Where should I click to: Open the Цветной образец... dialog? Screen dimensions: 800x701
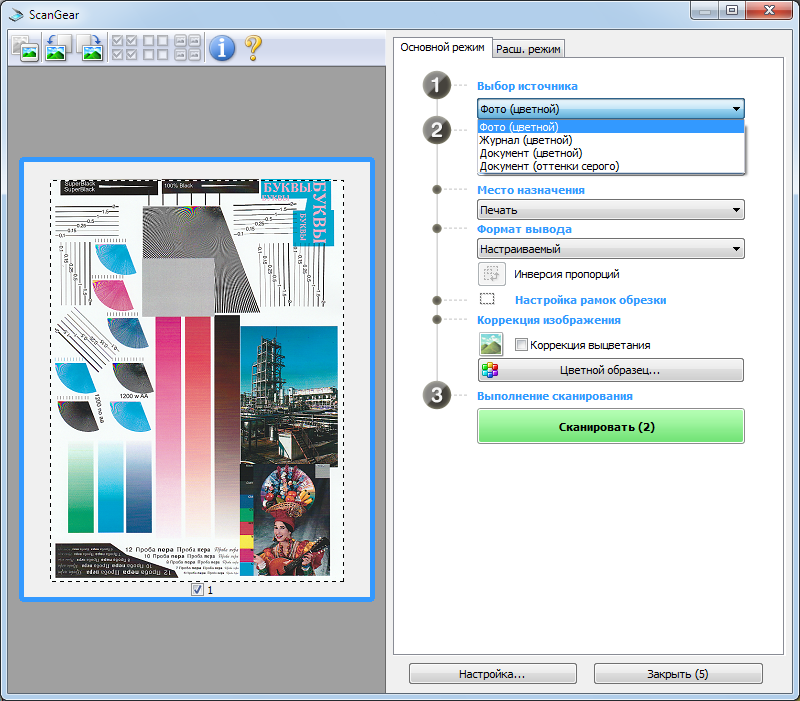click(x=611, y=370)
